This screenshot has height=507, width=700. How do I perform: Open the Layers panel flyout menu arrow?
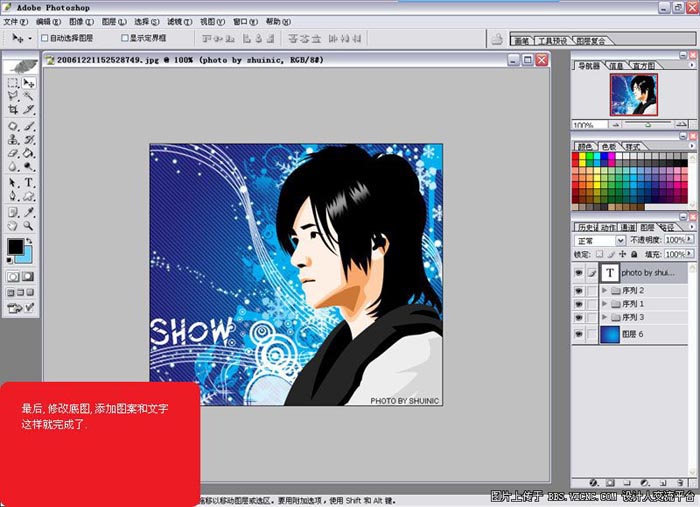692,227
